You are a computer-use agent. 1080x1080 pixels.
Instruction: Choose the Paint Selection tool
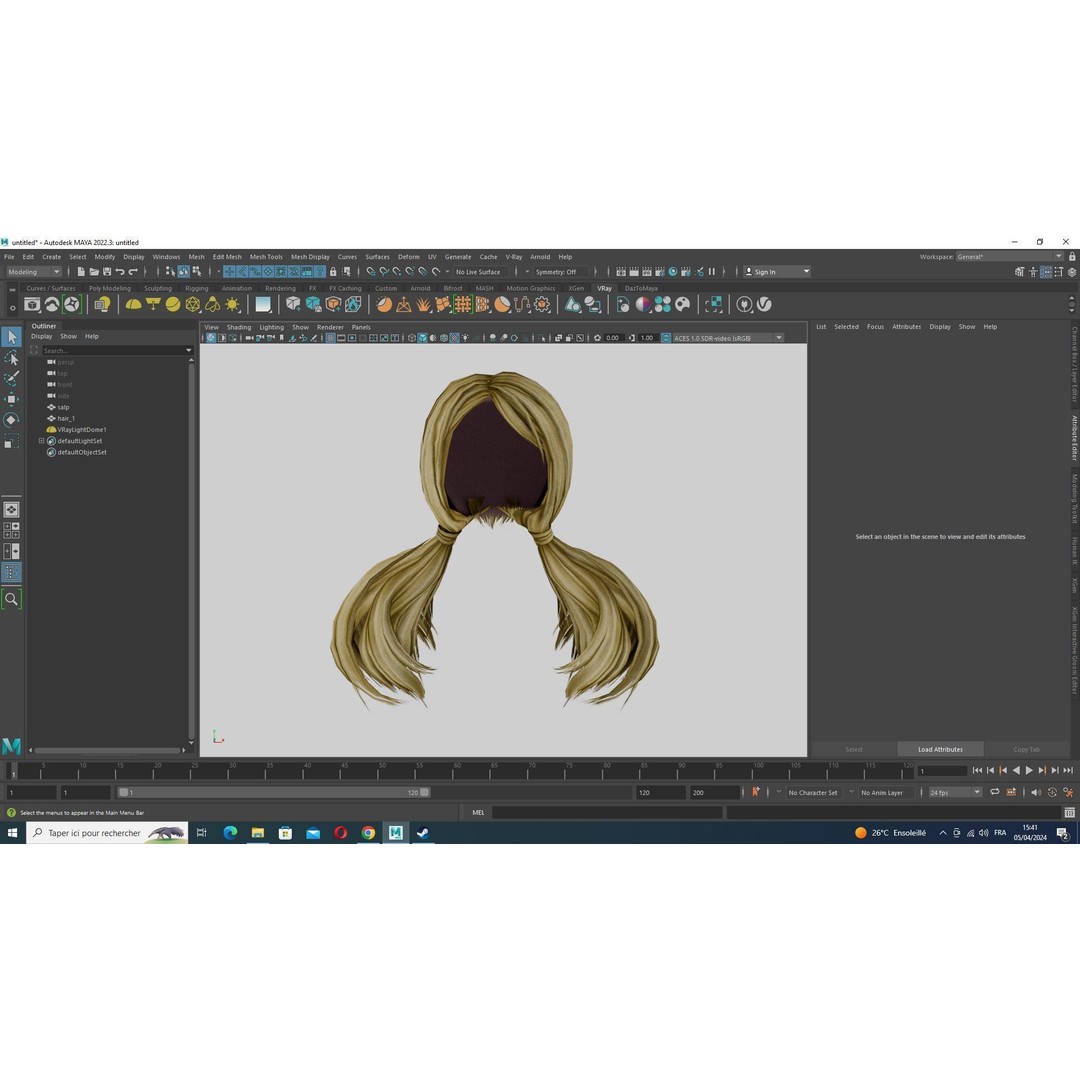[12, 379]
